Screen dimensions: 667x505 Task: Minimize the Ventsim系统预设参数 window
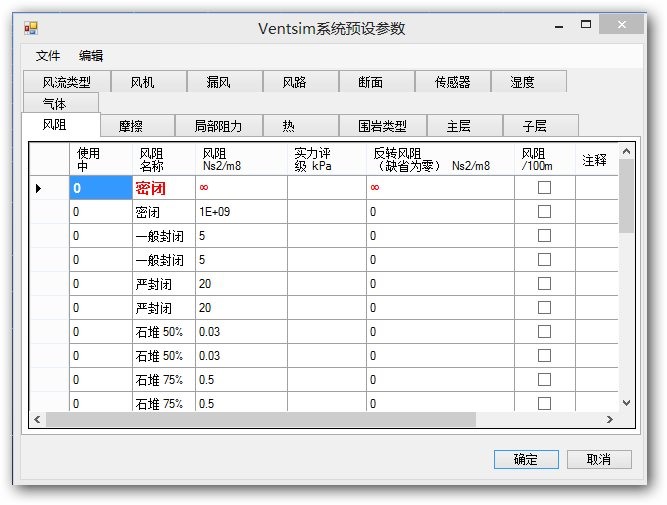(559, 26)
